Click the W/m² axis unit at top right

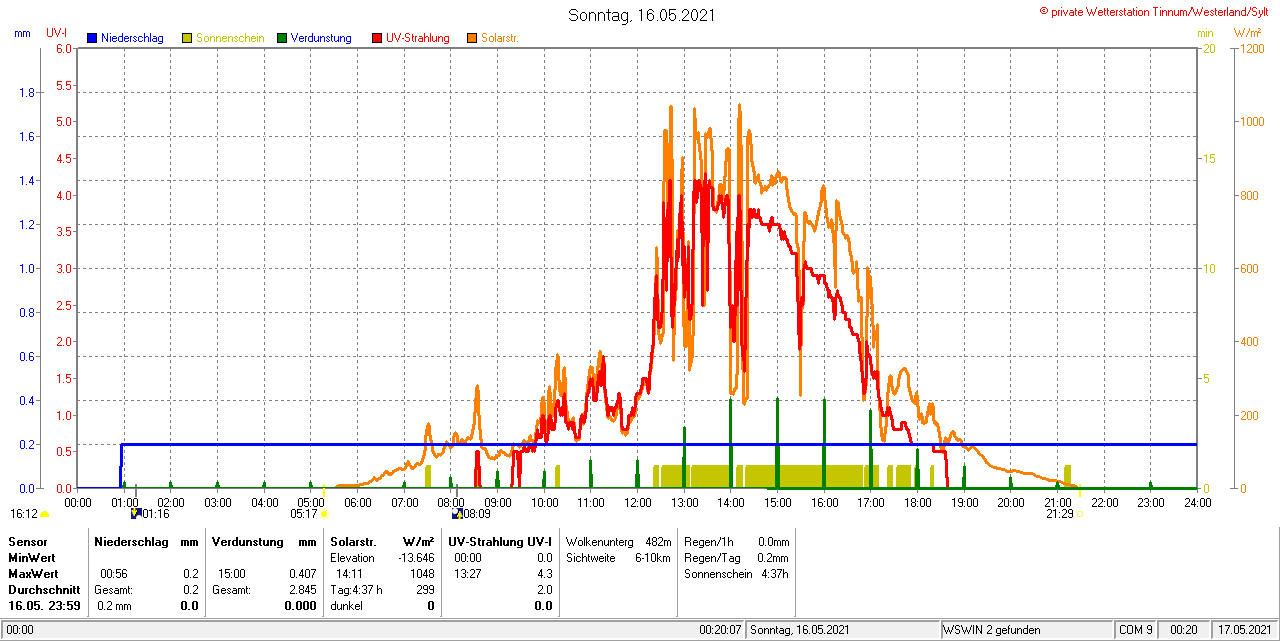(1248, 33)
